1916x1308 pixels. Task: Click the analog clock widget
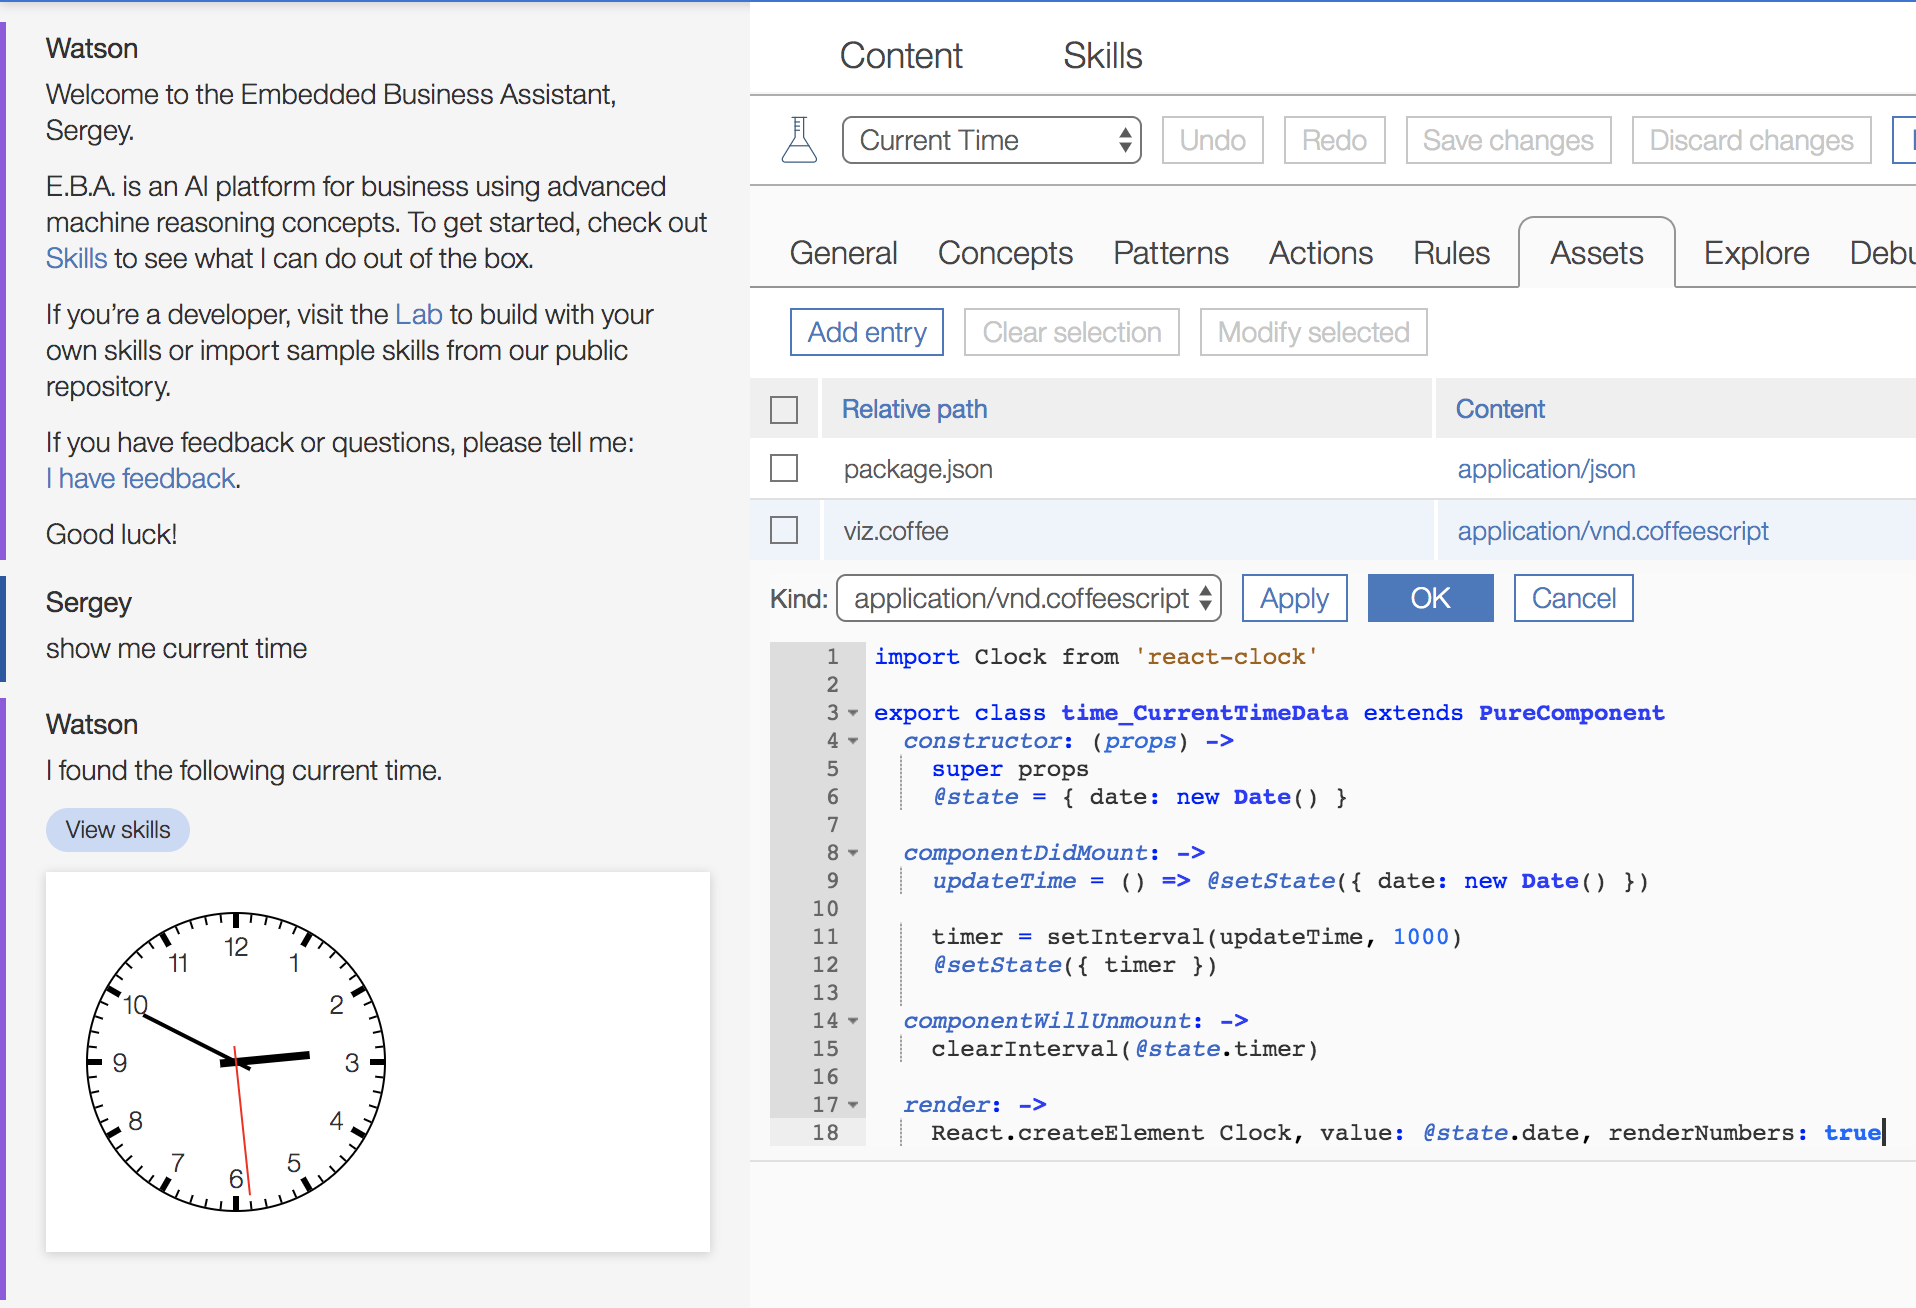click(x=236, y=1062)
